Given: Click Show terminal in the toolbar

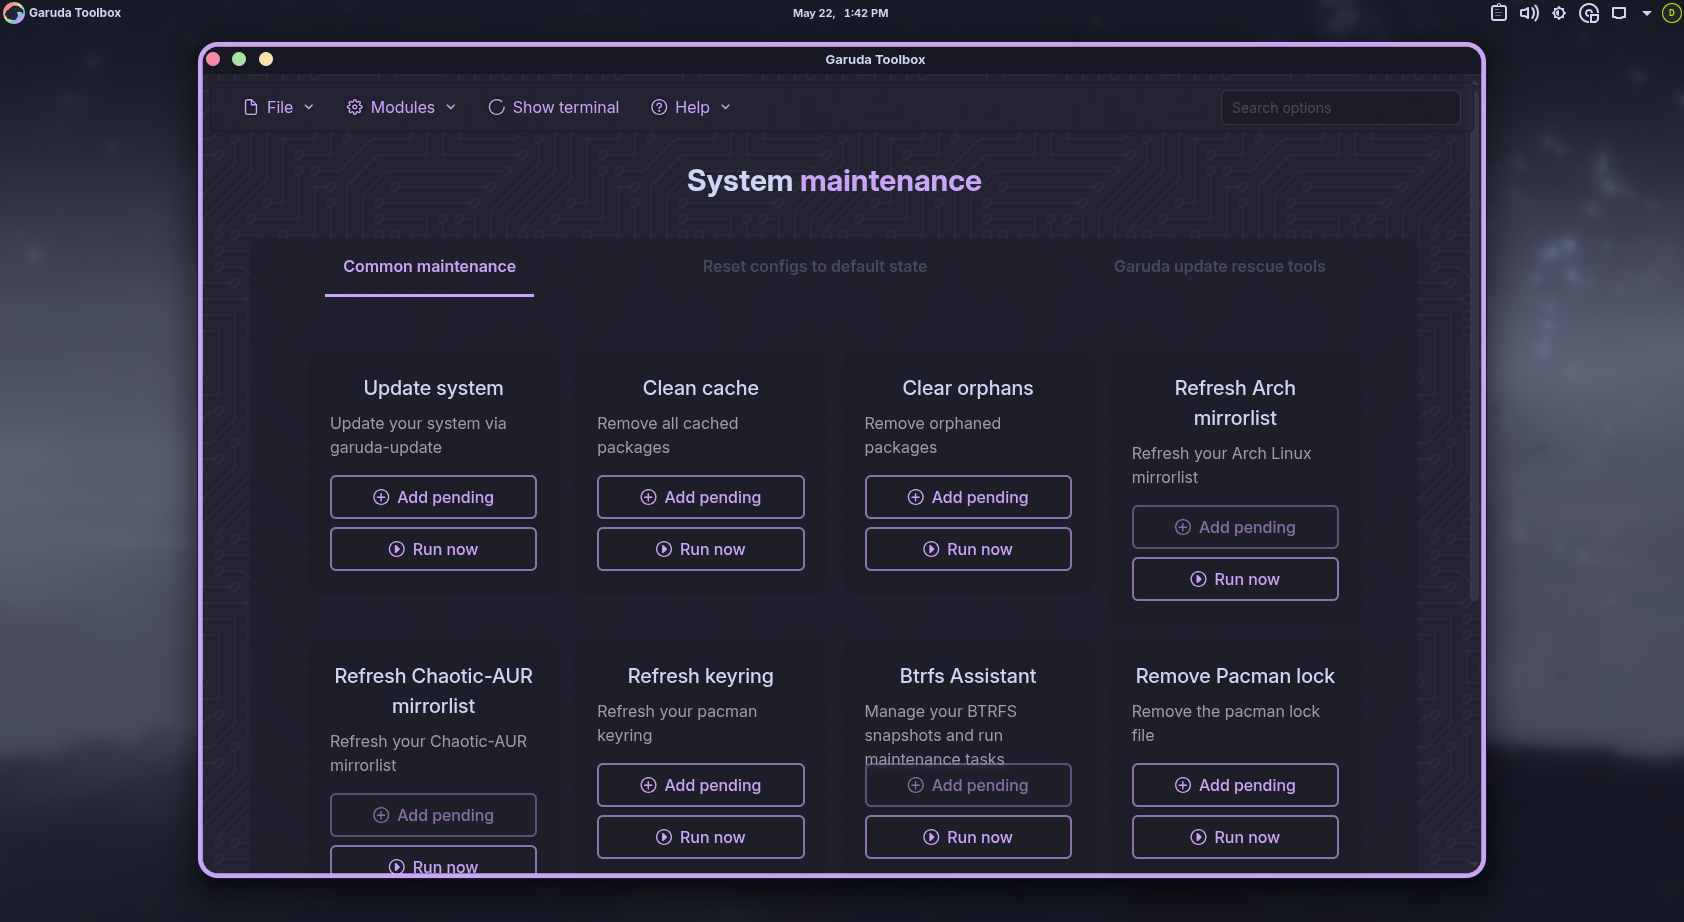Looking at the screenshot, I should pyautogui.click(x=554, y=107).
